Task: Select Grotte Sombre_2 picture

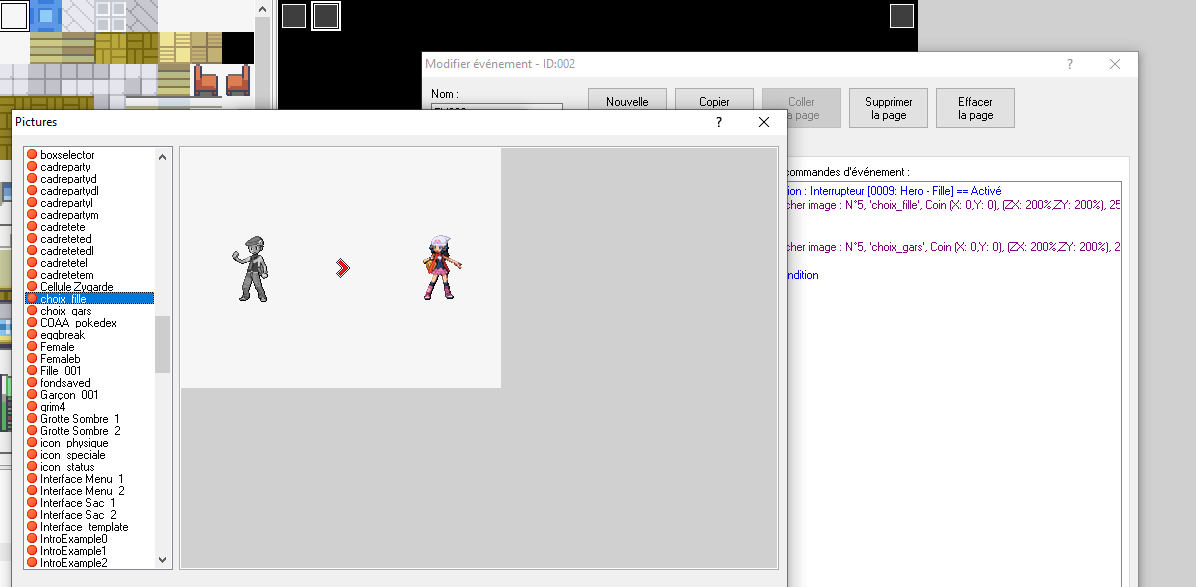Action: [80, 431]
